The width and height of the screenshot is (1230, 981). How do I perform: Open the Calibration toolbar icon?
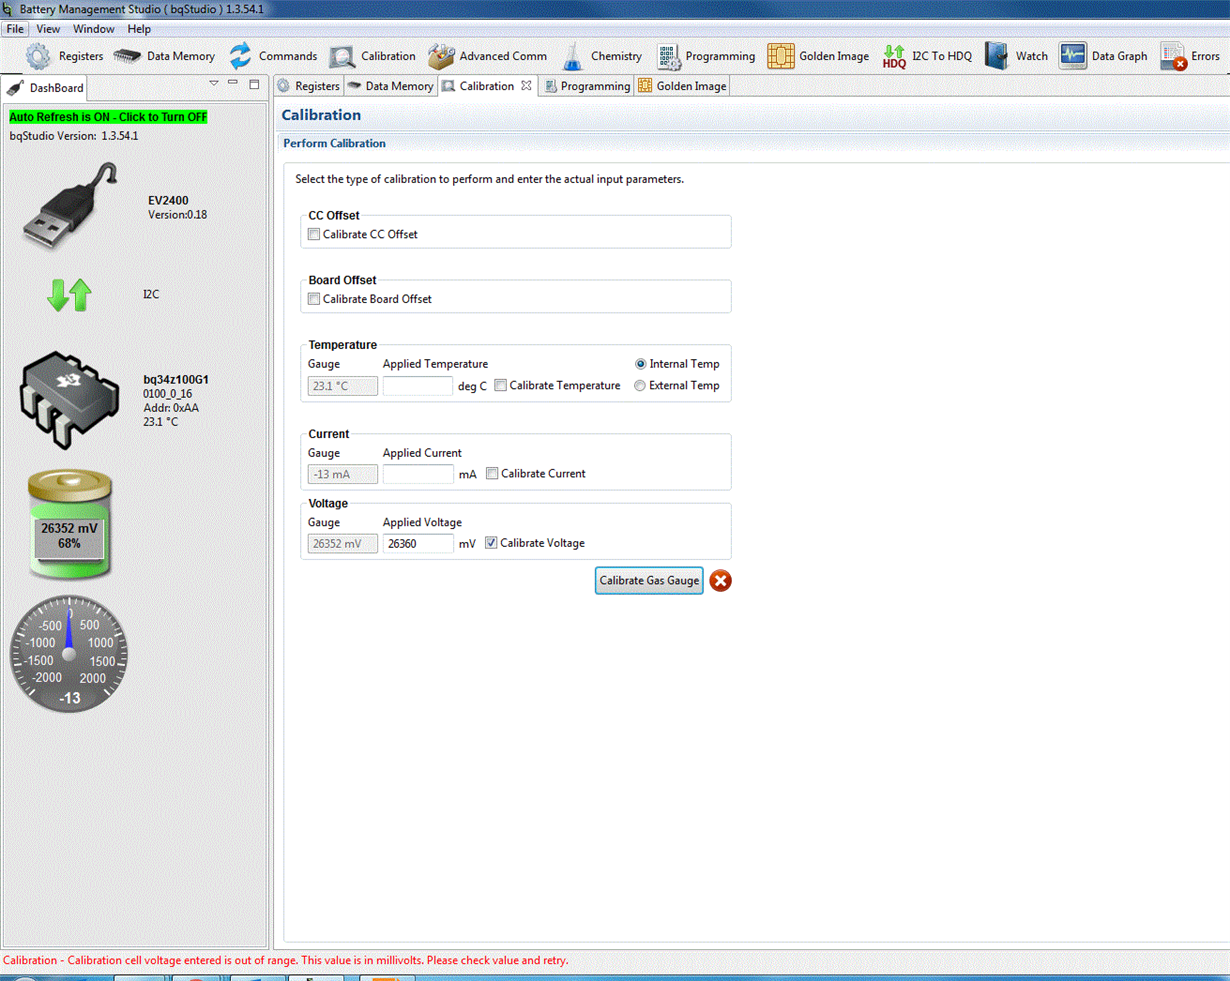pos(342,57)
